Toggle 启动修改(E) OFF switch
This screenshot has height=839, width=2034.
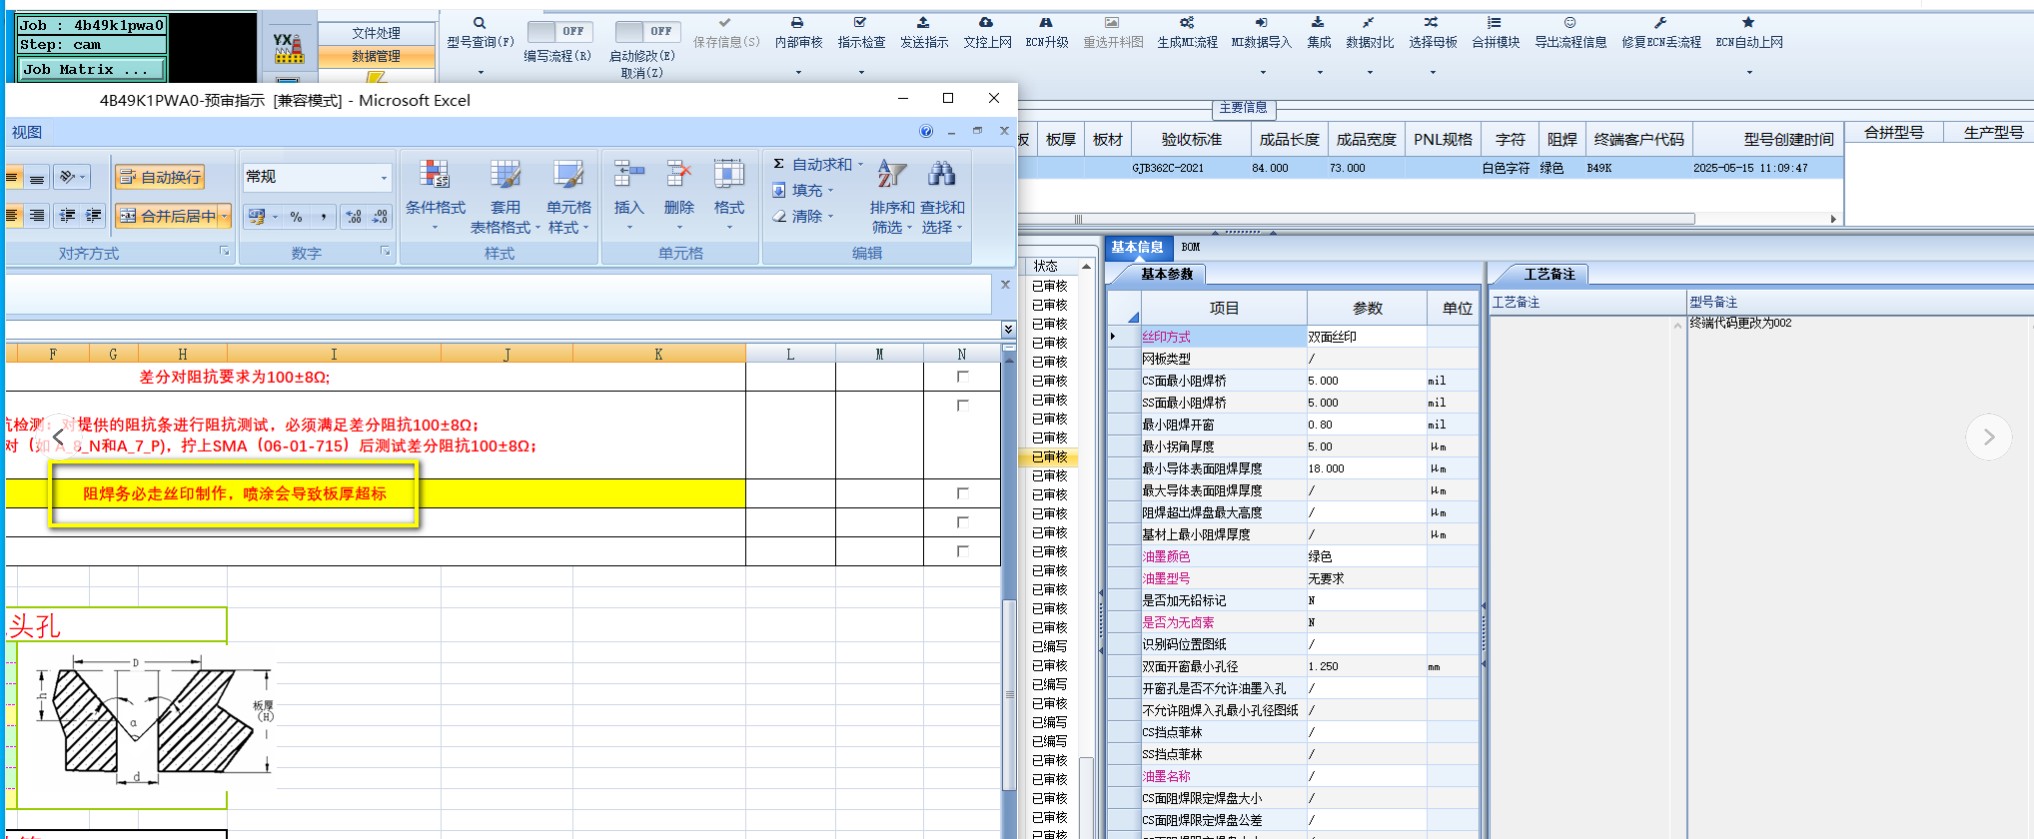pyautogui.click(x=648, y=32)
